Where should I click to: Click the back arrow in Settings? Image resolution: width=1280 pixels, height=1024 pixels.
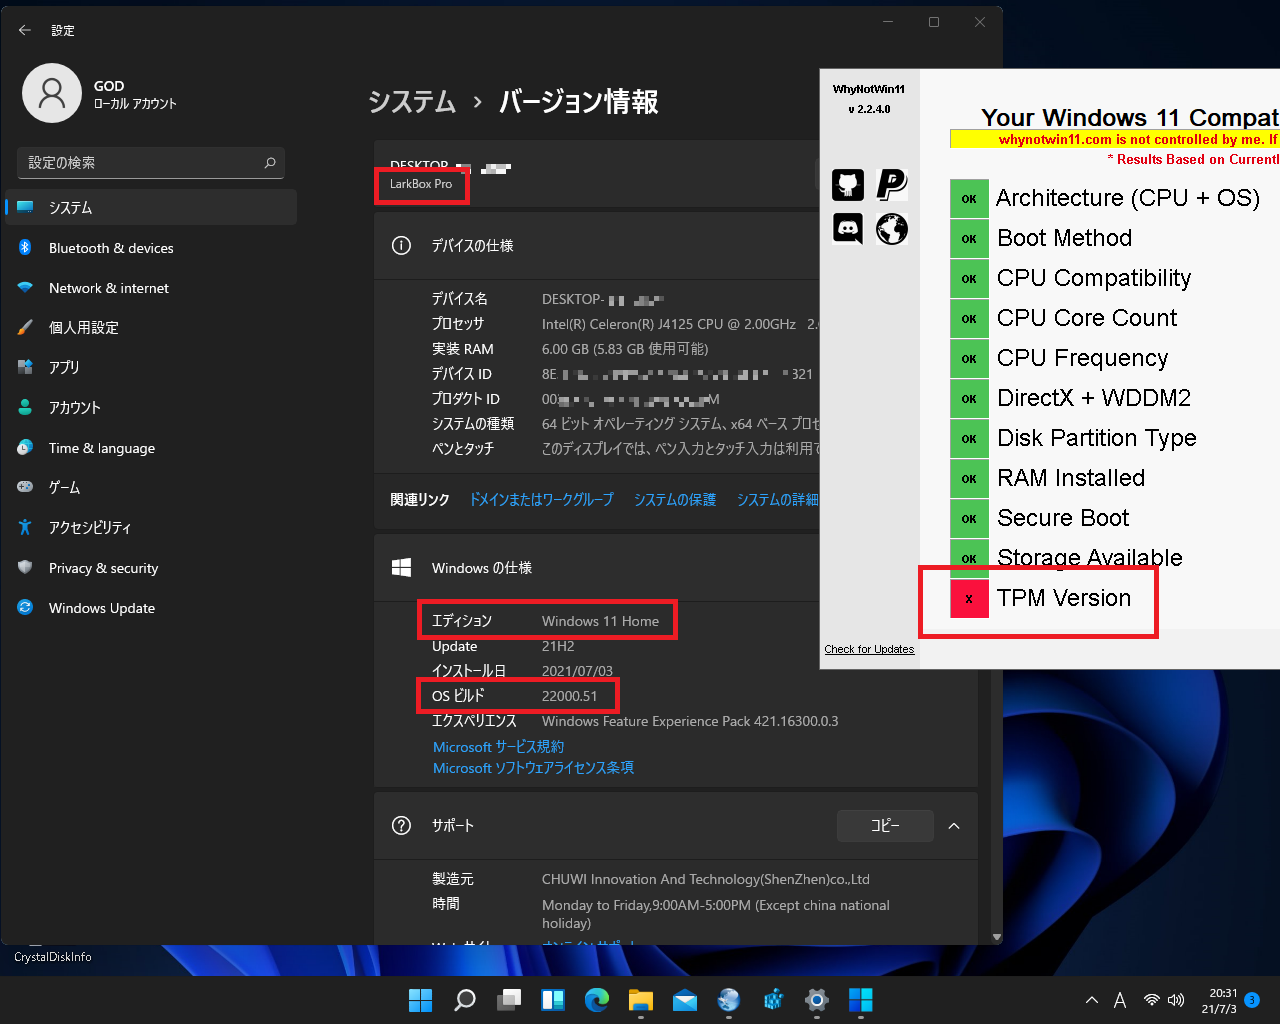[x=25, y=30]
